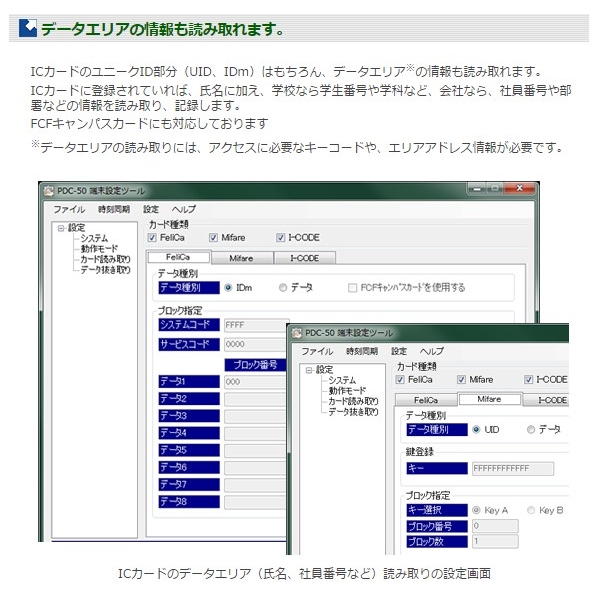Toggle FeliCa checkbox in front window
This screenshot has width=595, height=595.
(400, 379)
